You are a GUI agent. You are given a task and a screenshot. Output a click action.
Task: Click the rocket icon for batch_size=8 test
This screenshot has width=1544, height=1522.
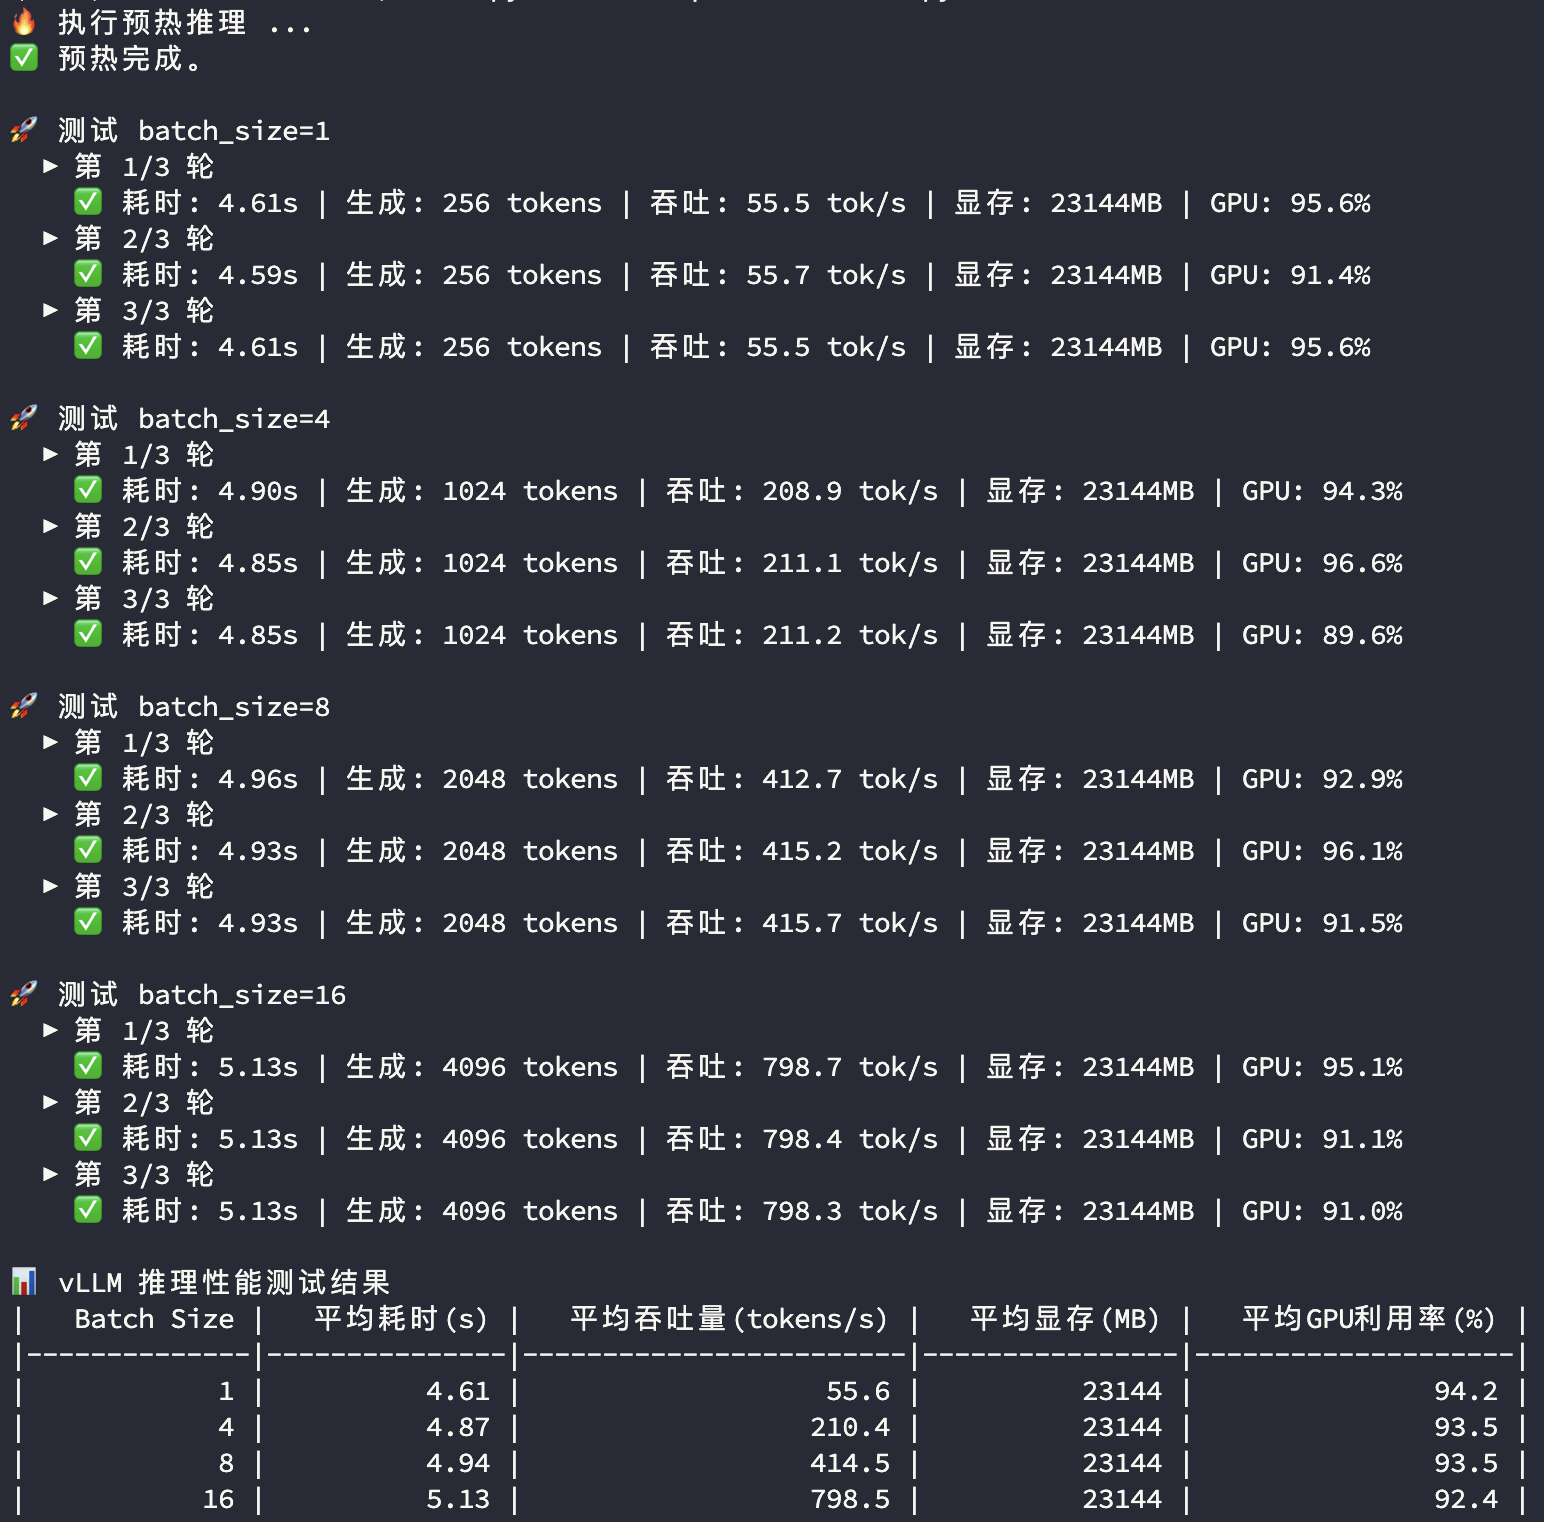point(24,706)
